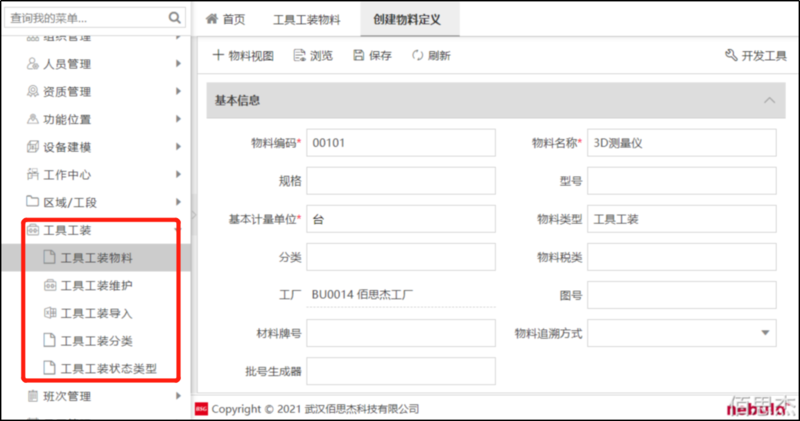
Task: Click the 区域/工段 folder icon
Action: [x=33, y=202]
